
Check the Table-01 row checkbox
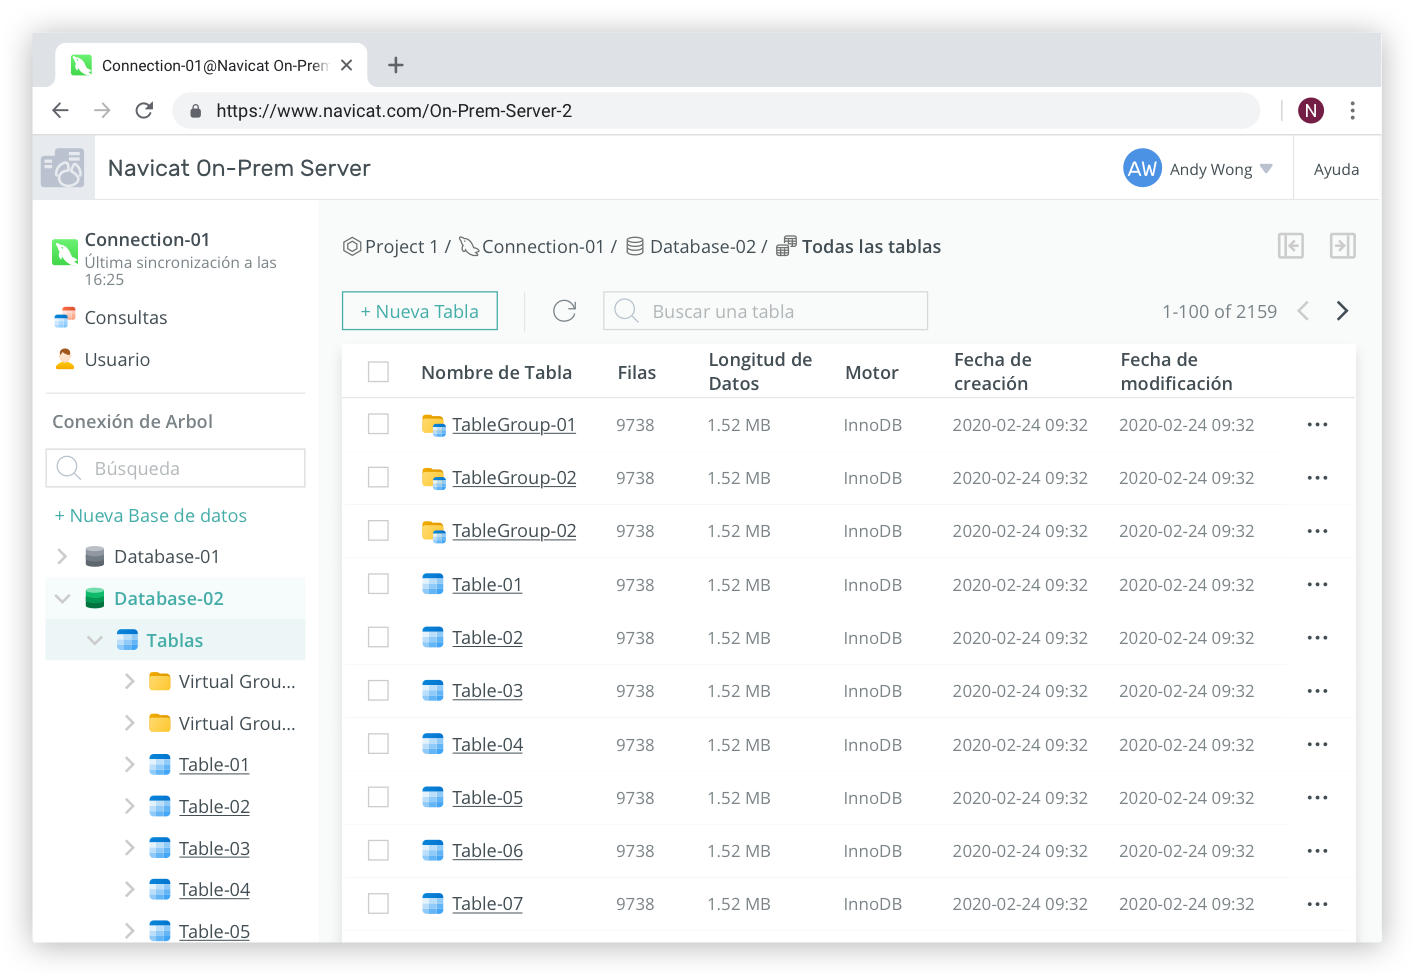tap(378, 584)
